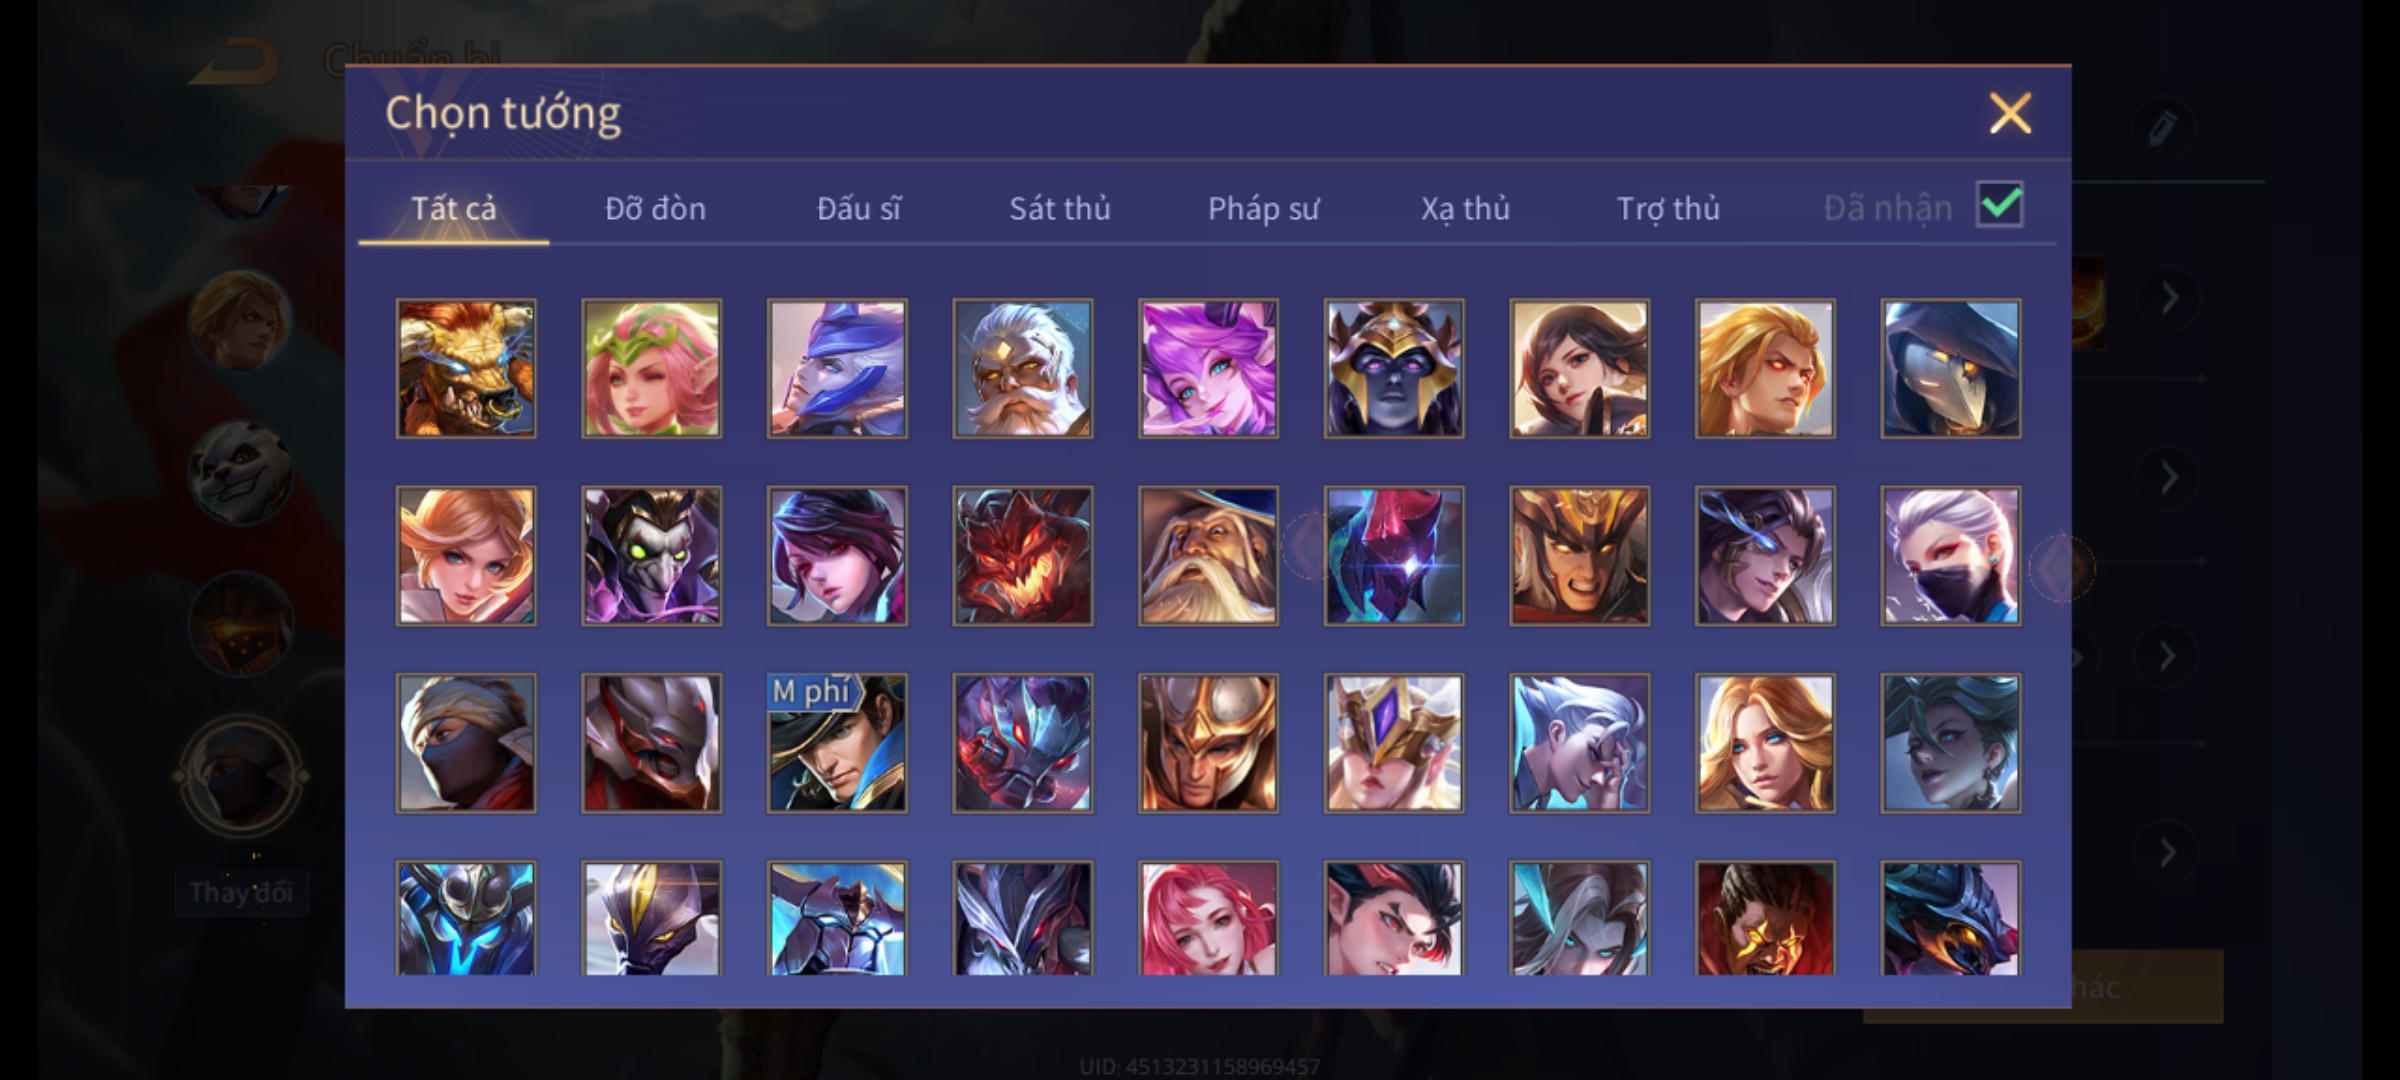This screenshot has width=2400, height=1080.
Task: Pick the wizard with grey hat and beard
Action: tap(1208, 556)
